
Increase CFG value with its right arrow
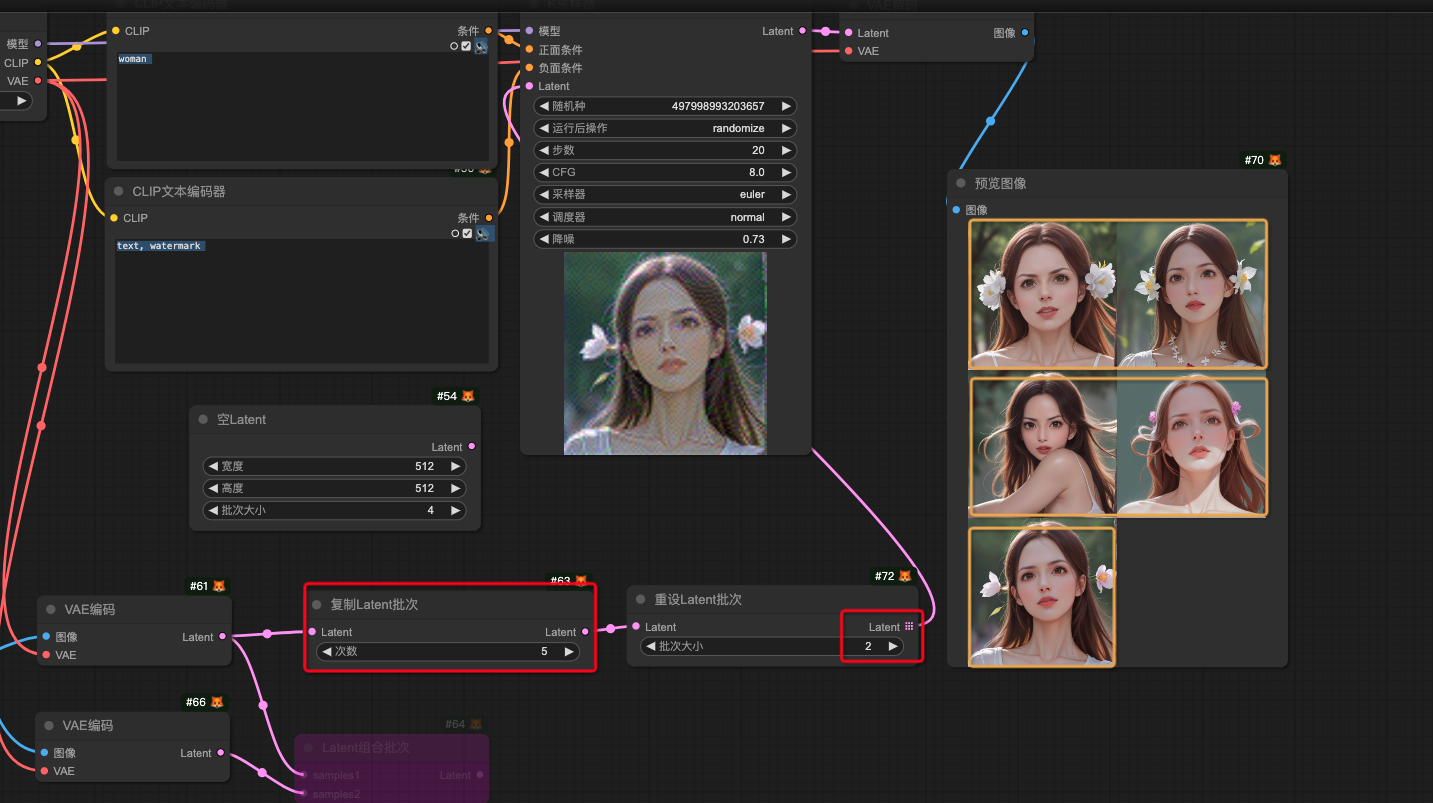pyautogui.click(x=787, y=172)
